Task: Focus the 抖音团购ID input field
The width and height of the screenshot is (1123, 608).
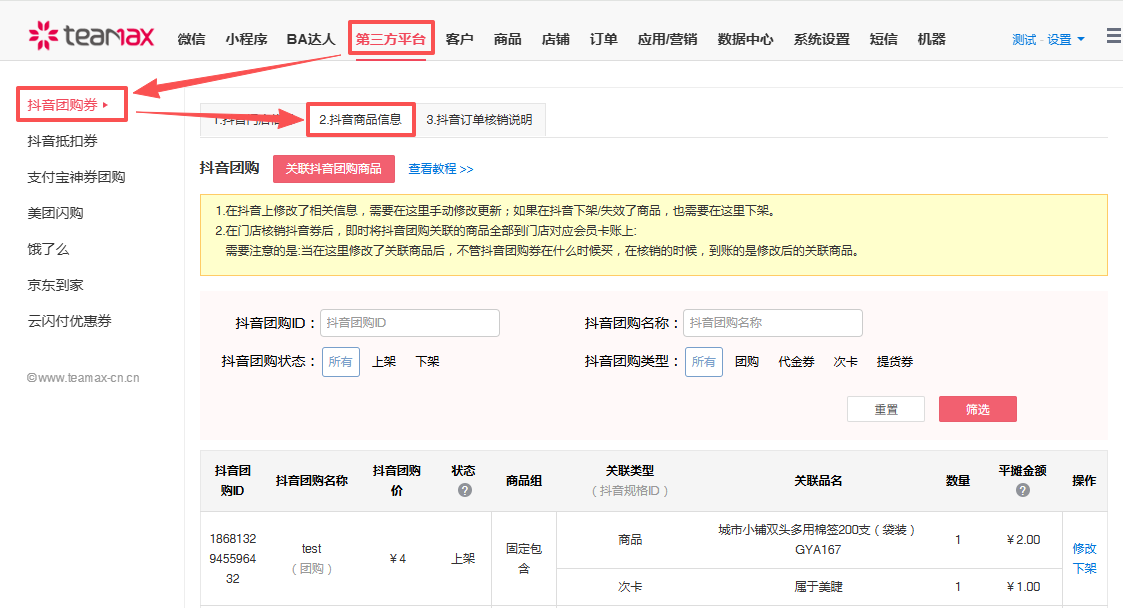Action: 410,323
